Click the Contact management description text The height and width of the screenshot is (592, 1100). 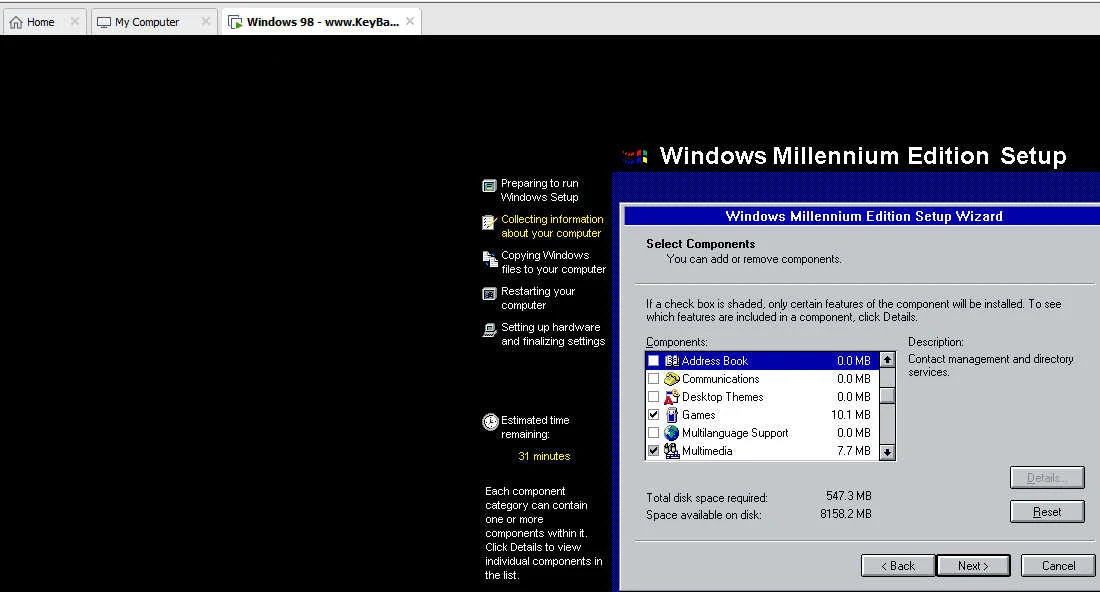(991, 365)
